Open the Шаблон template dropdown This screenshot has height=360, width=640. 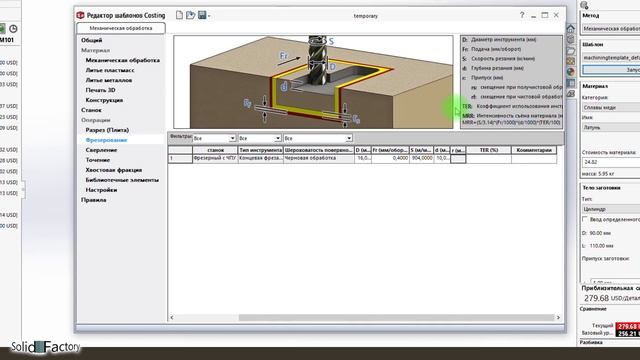[x=611, y=58]
